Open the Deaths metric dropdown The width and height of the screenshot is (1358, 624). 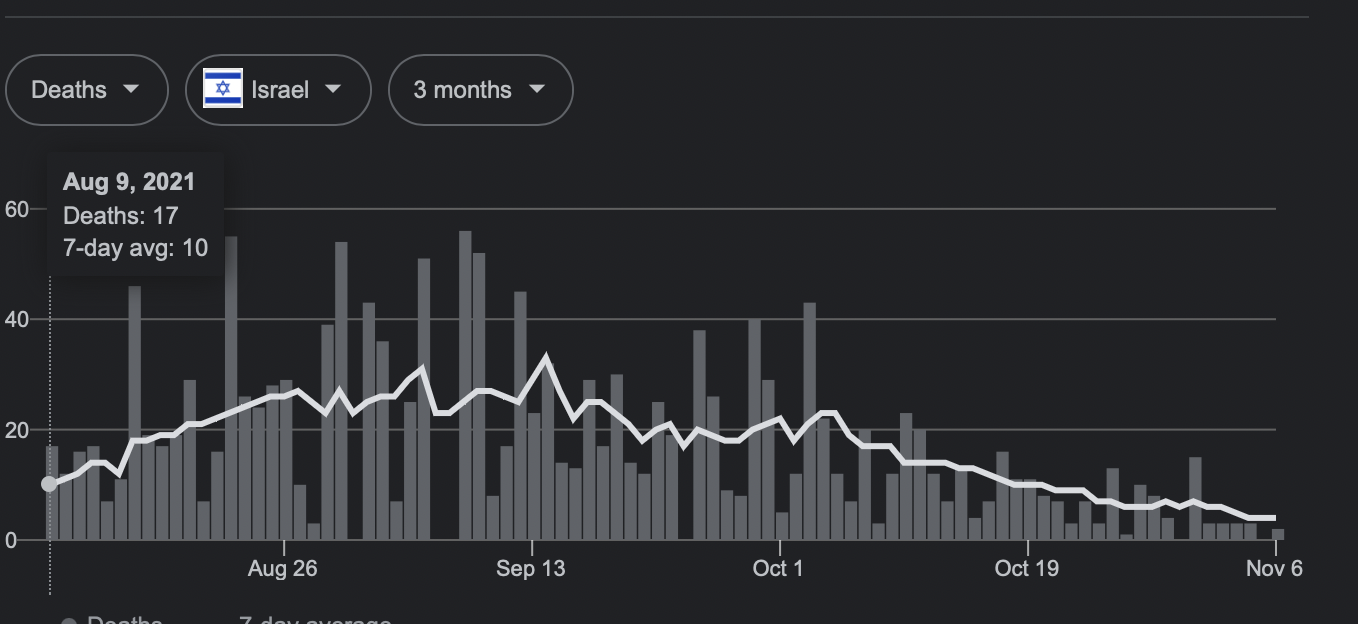click(87, 90)
